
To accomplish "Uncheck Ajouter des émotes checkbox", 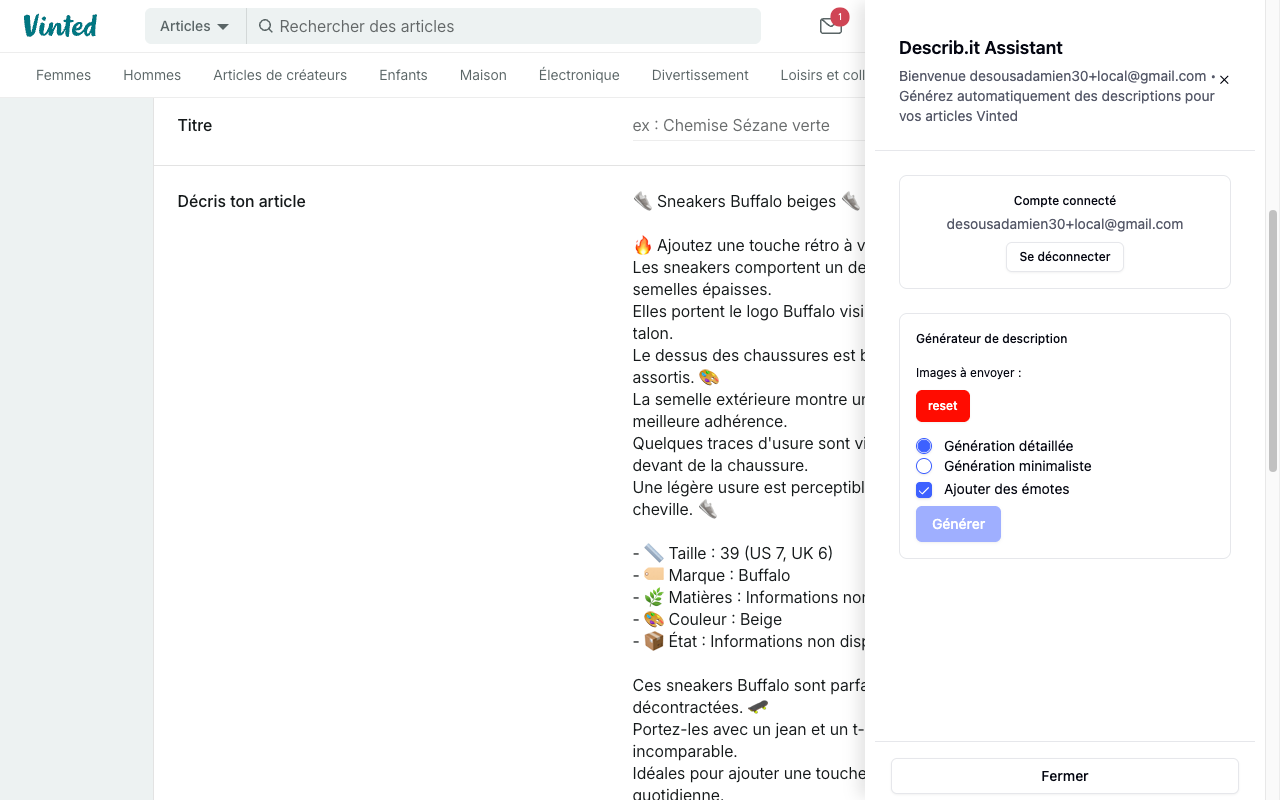I will 924,490.
